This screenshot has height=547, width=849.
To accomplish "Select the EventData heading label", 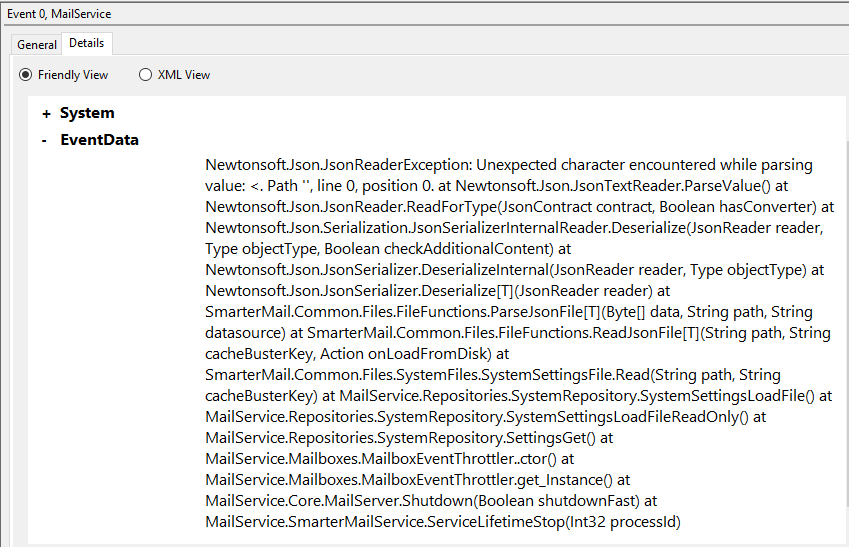I will coord(99,140).
